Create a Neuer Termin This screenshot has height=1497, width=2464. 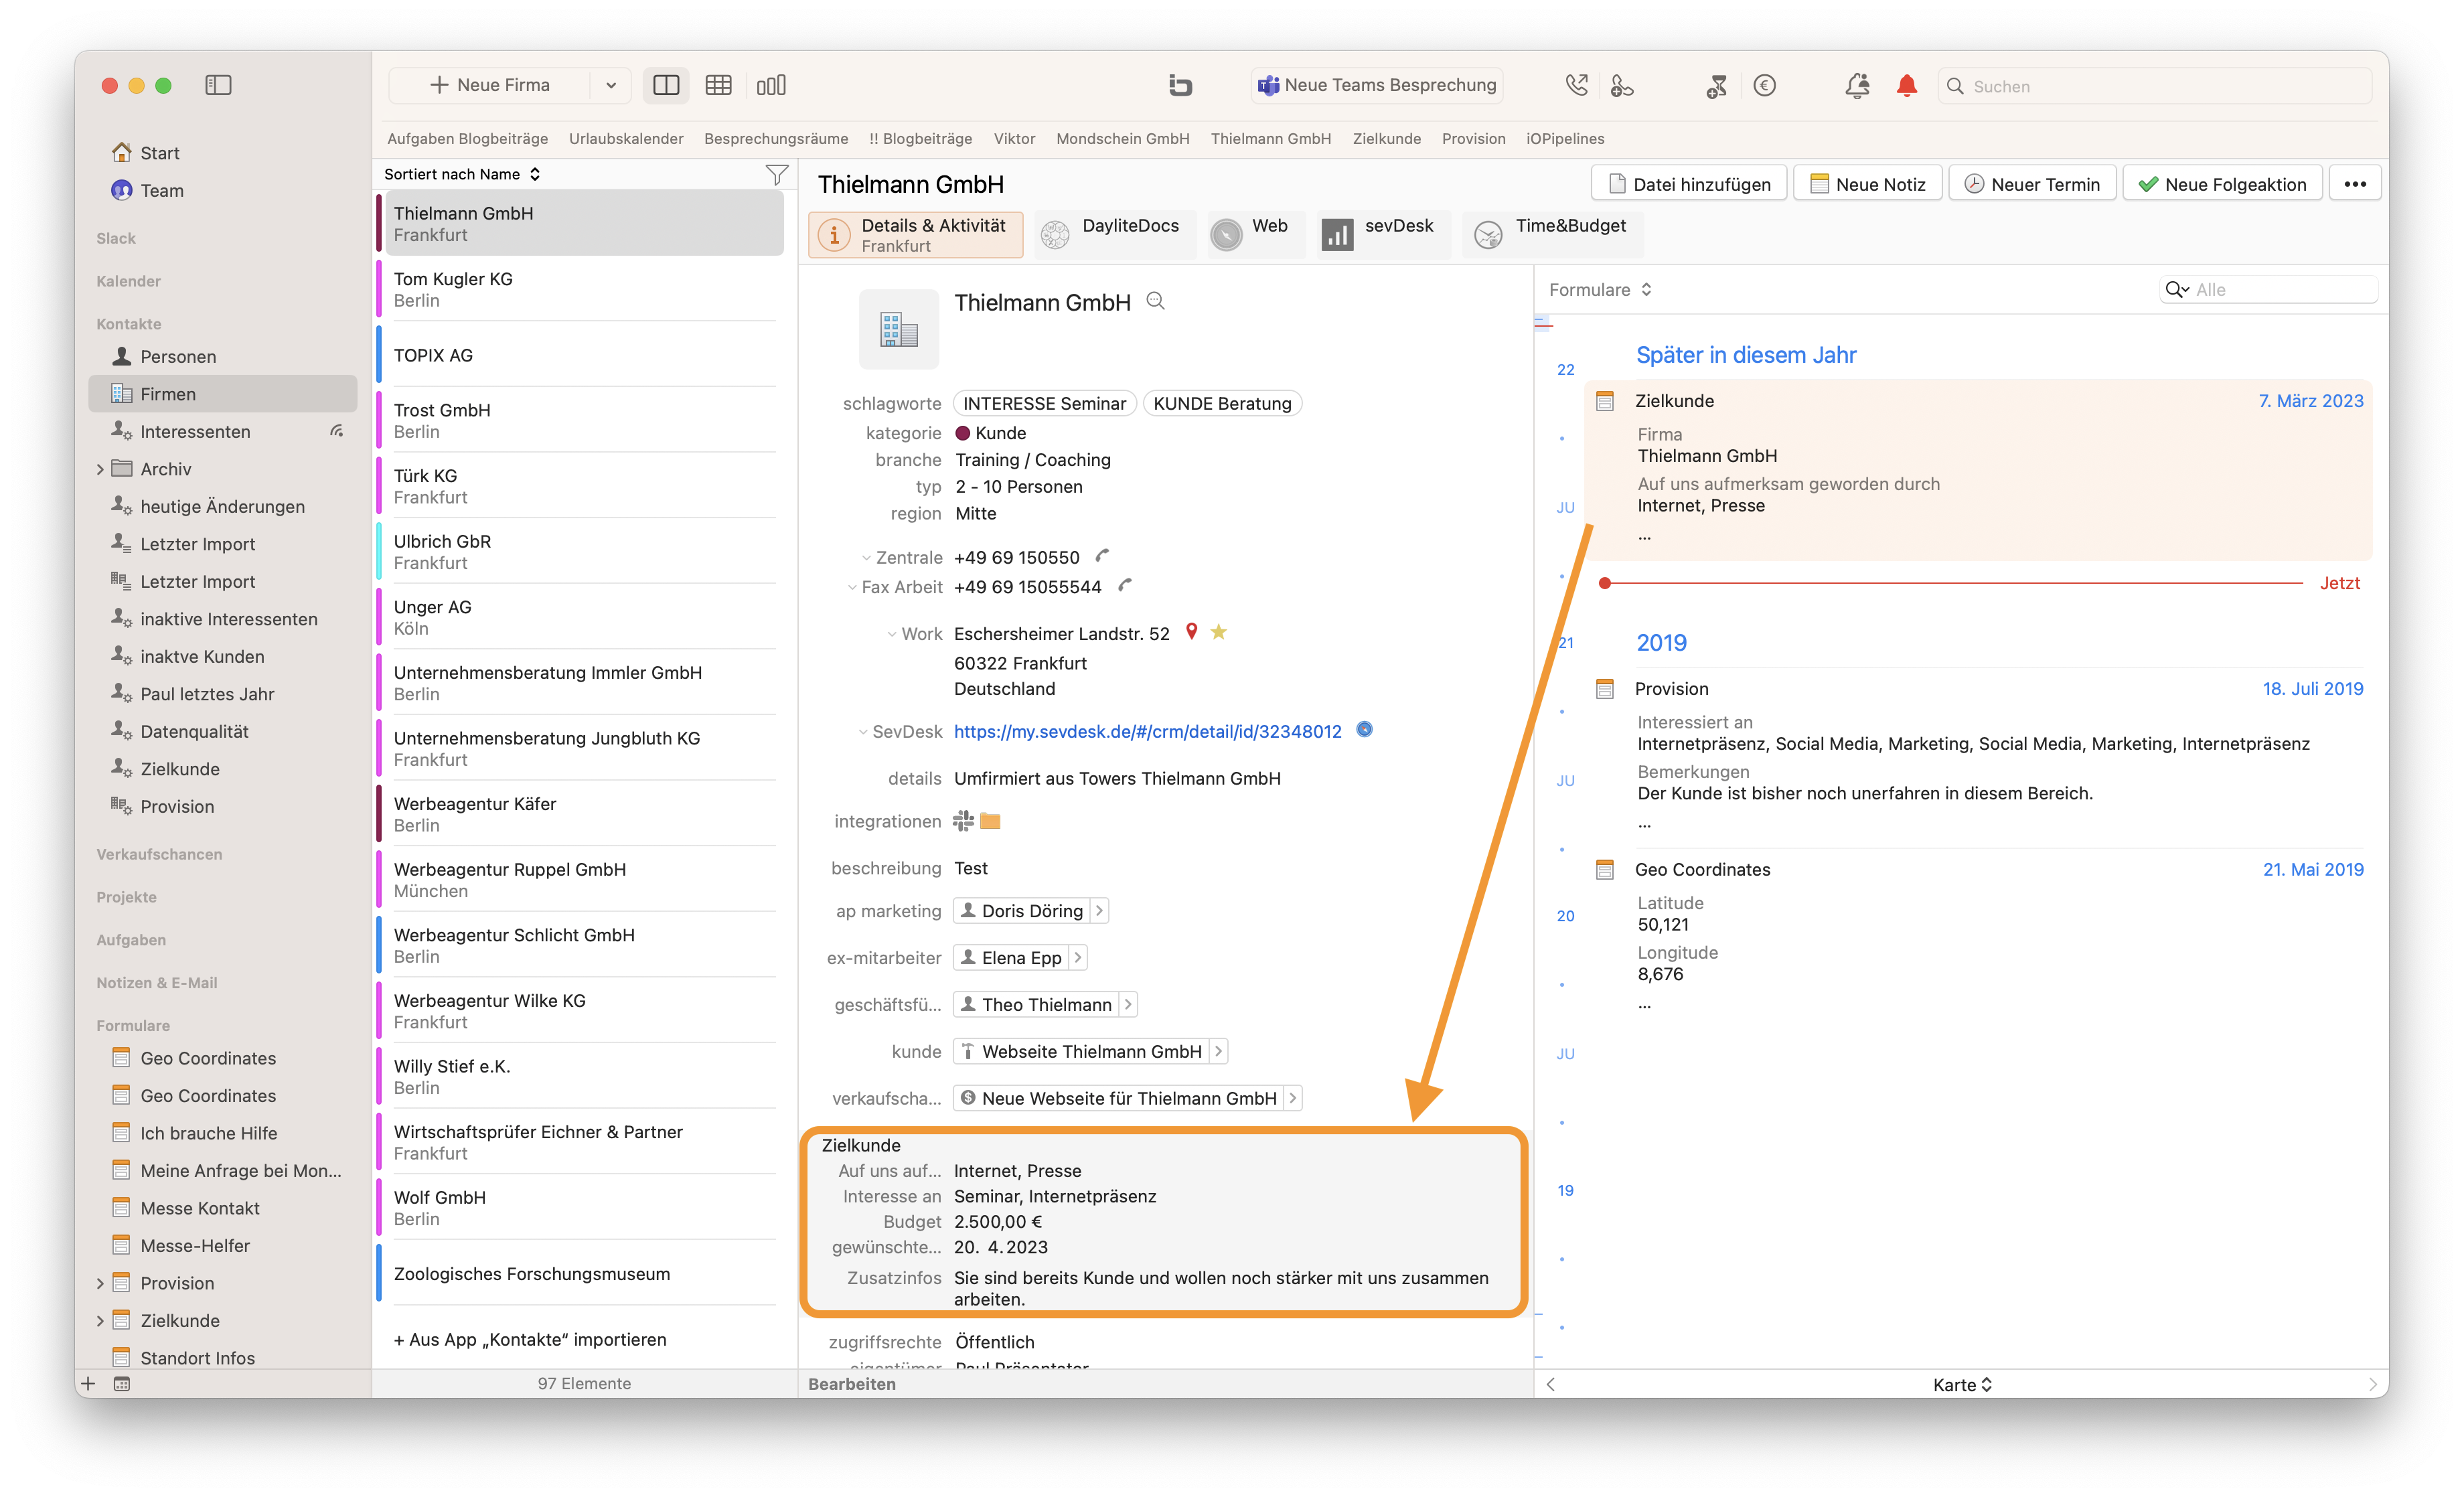pyautogui.click(x=2031, y=184)
